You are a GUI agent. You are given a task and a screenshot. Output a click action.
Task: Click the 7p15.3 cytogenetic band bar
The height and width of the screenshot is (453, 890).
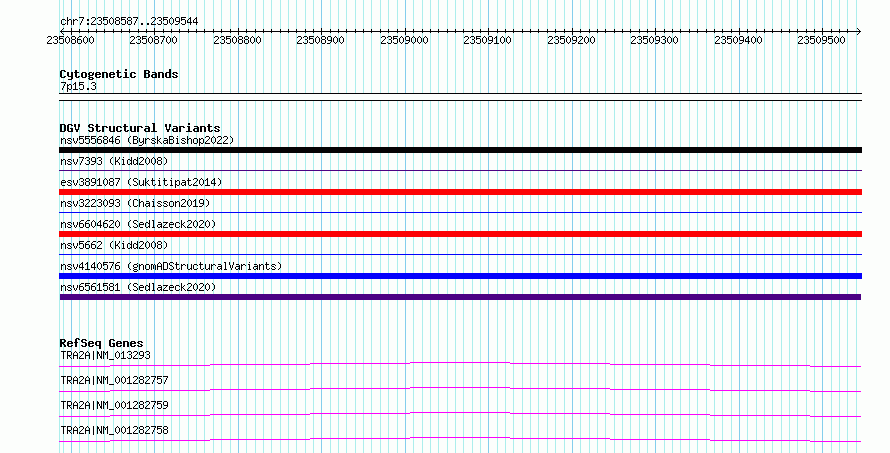(460, 97)
